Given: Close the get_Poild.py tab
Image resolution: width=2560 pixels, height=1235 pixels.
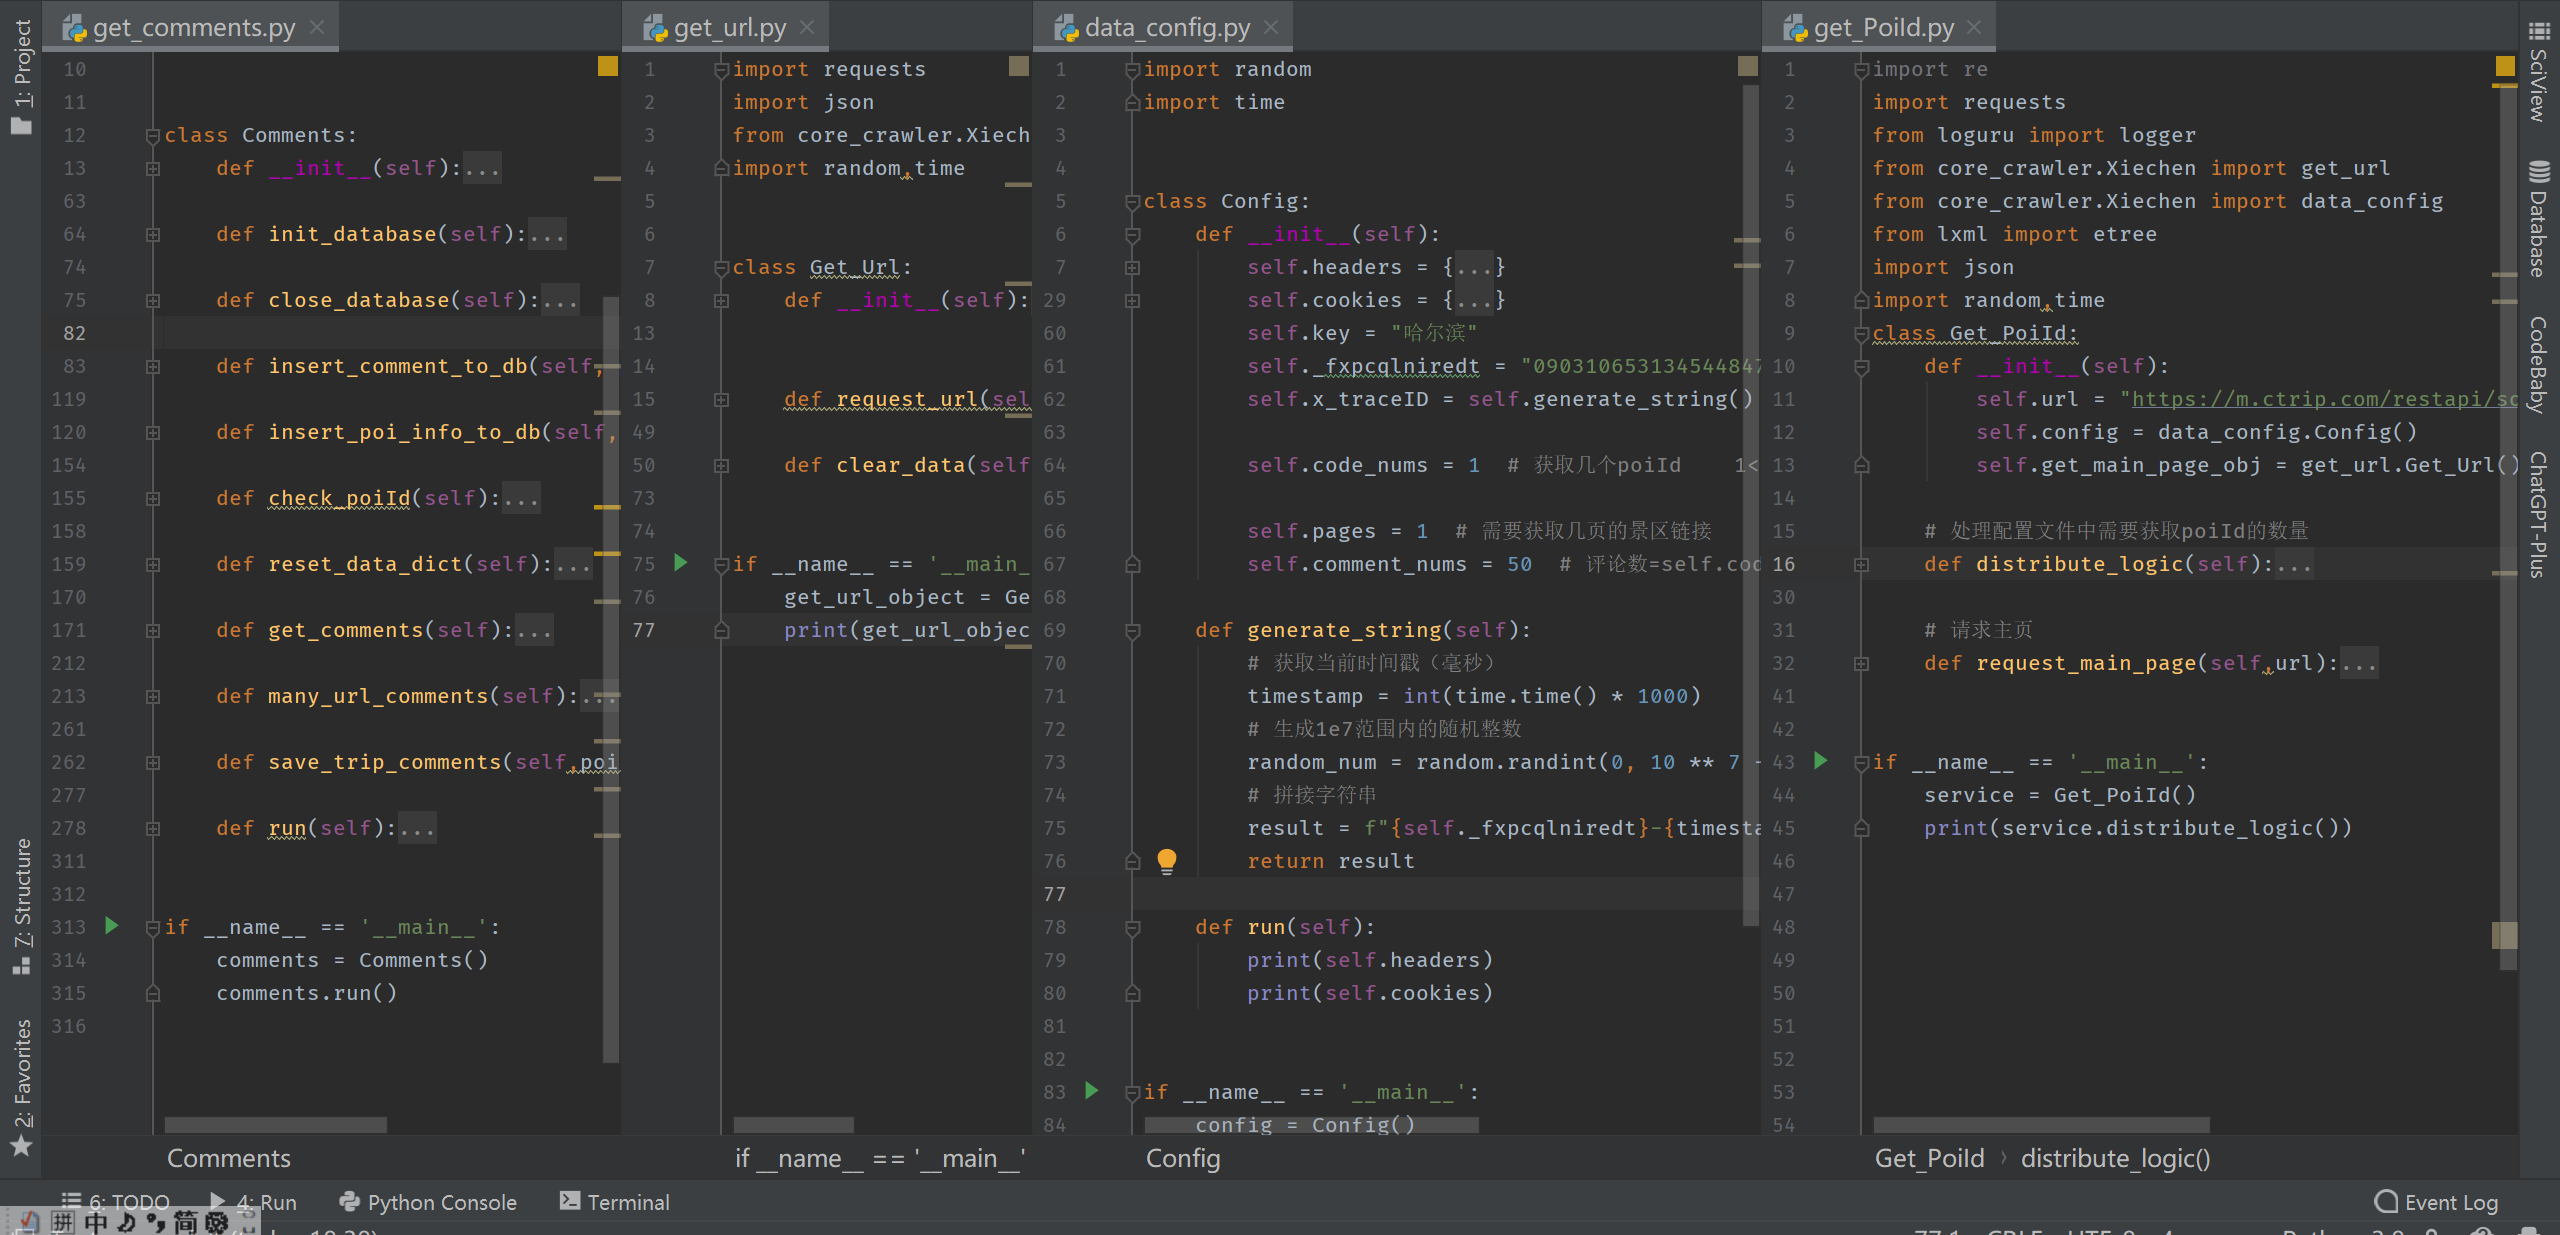Looking at the screenshot, I should click(x=1974, y=27).
